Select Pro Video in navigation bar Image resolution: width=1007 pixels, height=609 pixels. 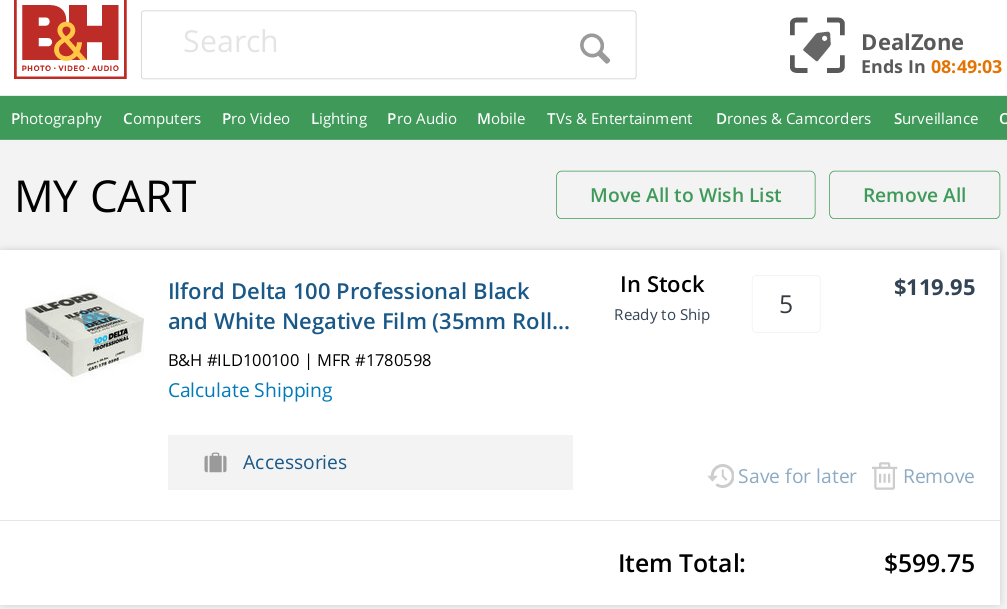click(x=256, y=119)
